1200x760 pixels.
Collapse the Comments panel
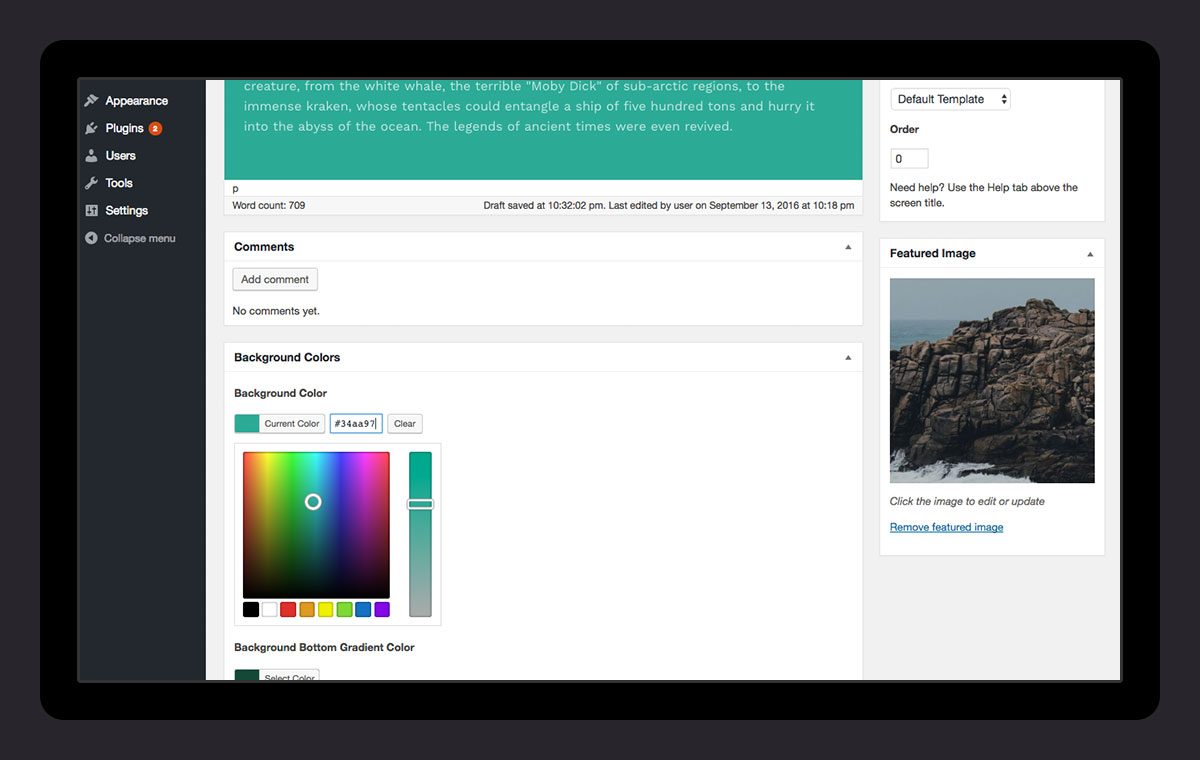pos(848,247)
